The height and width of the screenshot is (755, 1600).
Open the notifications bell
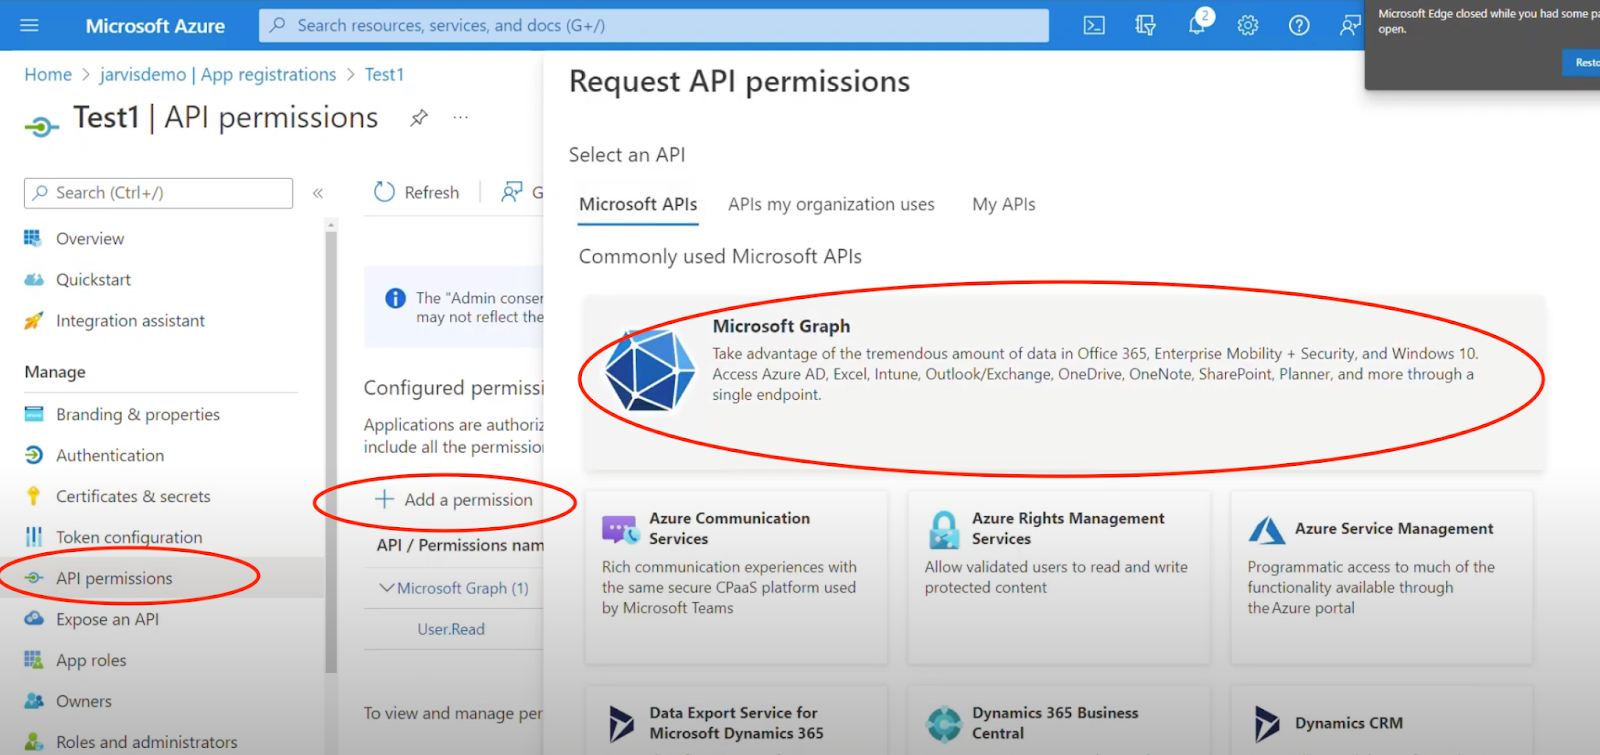click(x=1197, y=25)
